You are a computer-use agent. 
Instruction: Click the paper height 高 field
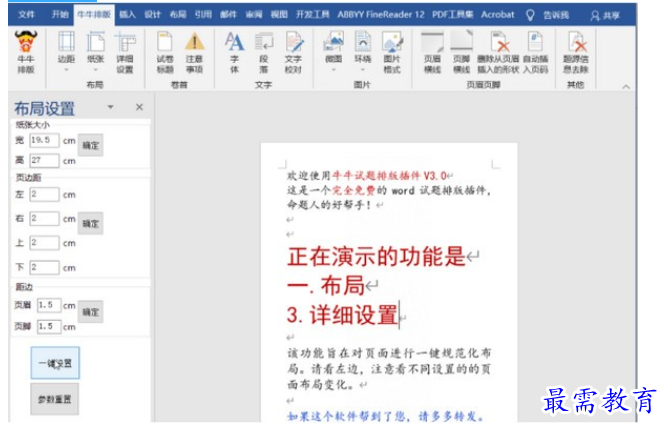(x=44, y=160)
